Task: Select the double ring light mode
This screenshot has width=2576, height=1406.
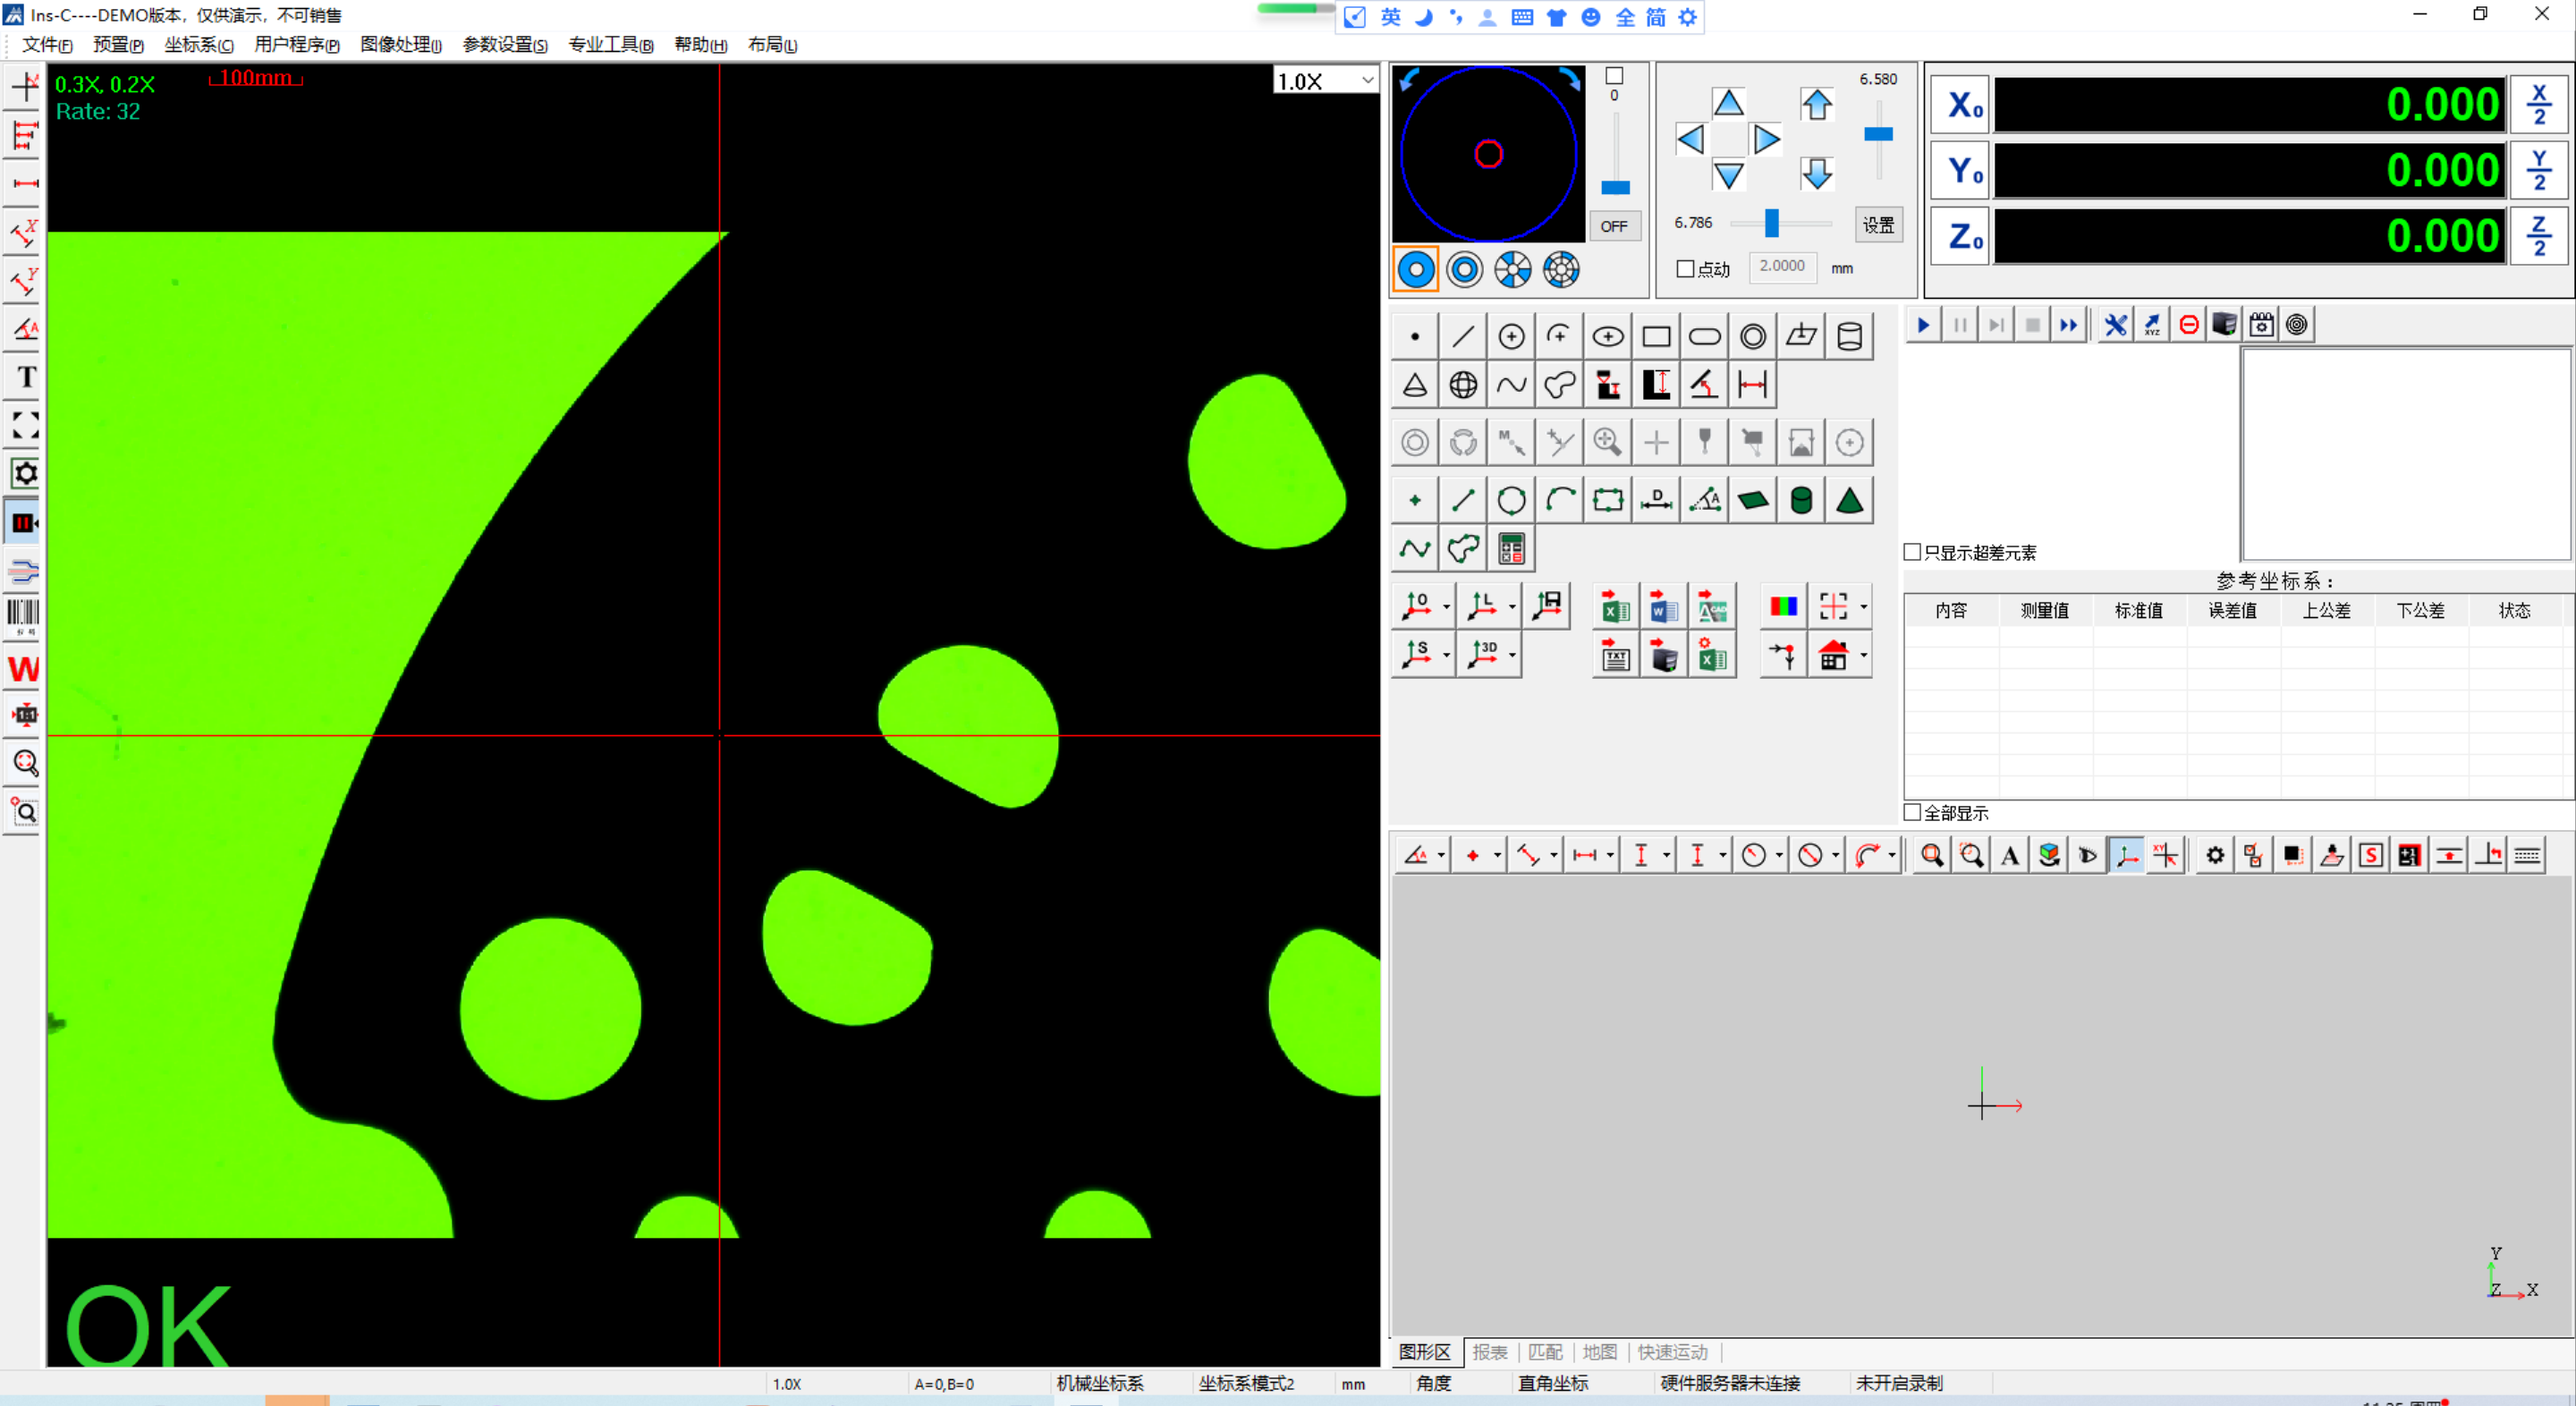Action: click(x=1465, y=269)
